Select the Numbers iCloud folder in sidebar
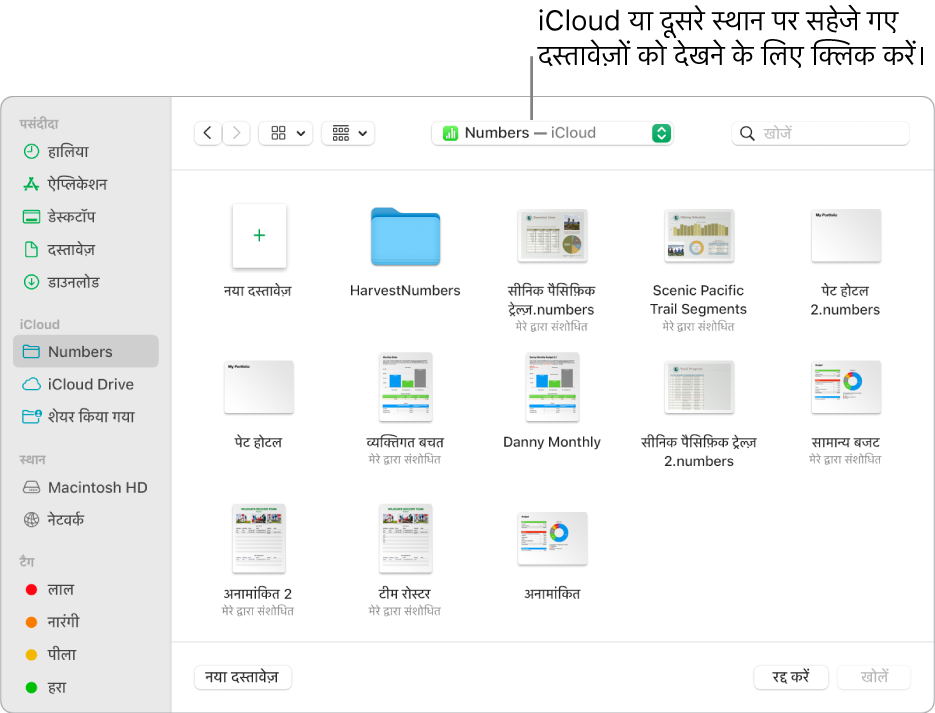Screen dimensions: 935x713 (86, 351)
